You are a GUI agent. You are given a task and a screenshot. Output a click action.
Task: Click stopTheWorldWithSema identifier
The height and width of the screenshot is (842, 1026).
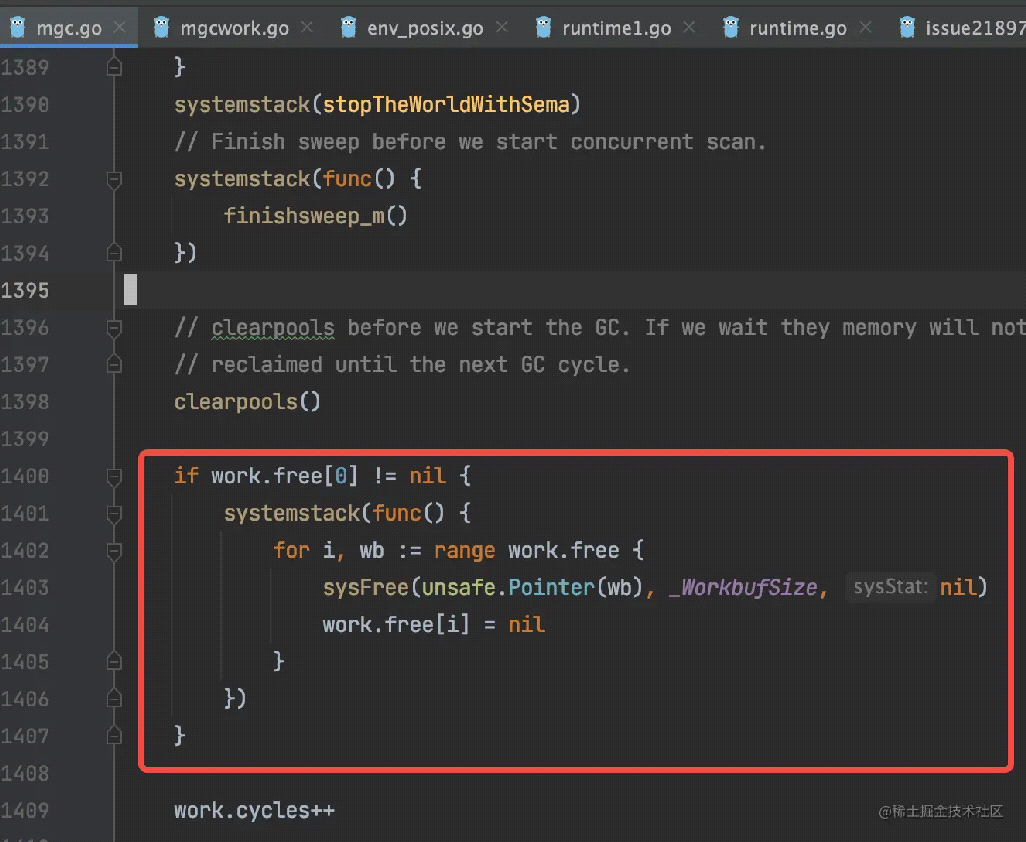[x=446, y=105]
